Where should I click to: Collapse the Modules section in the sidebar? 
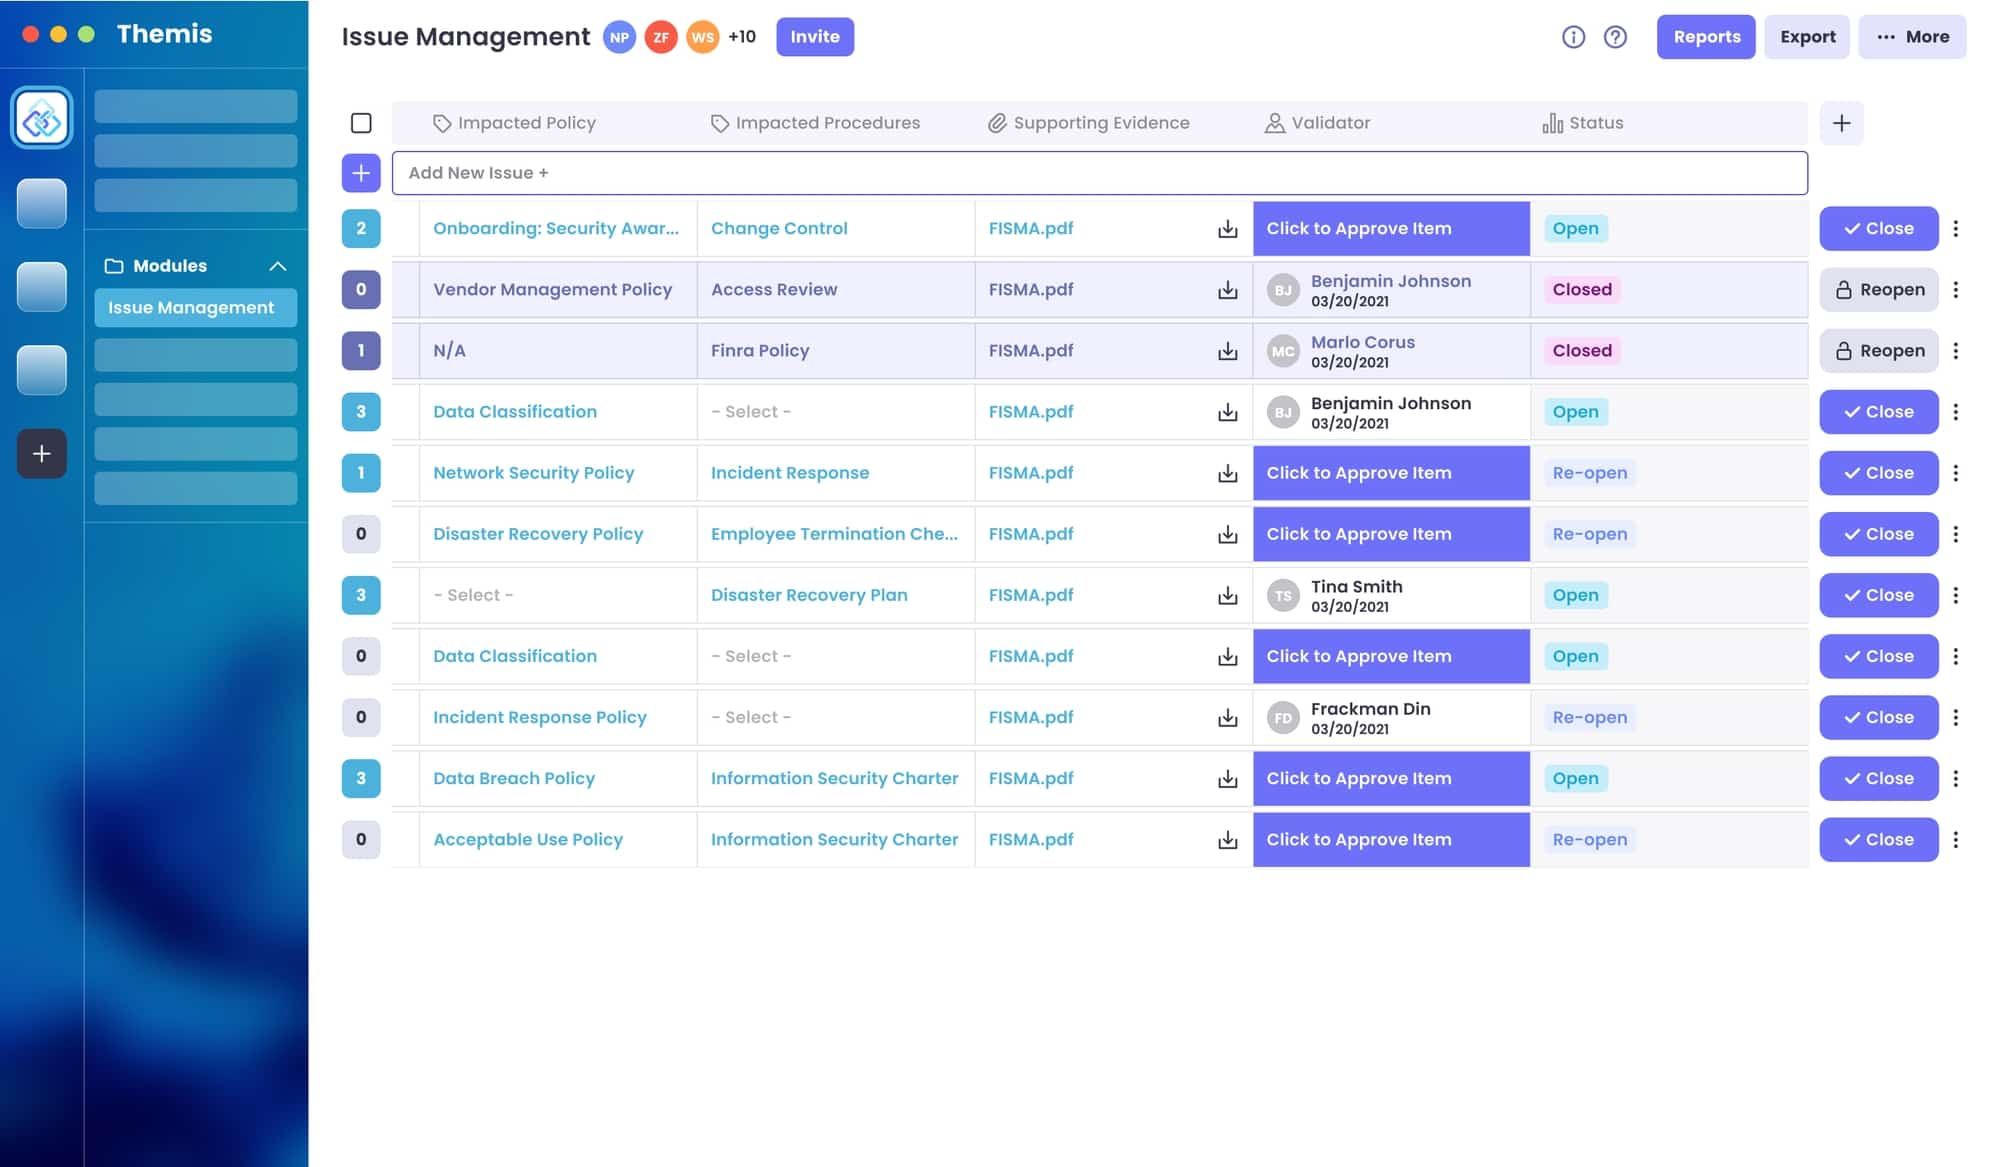point(279,266)
